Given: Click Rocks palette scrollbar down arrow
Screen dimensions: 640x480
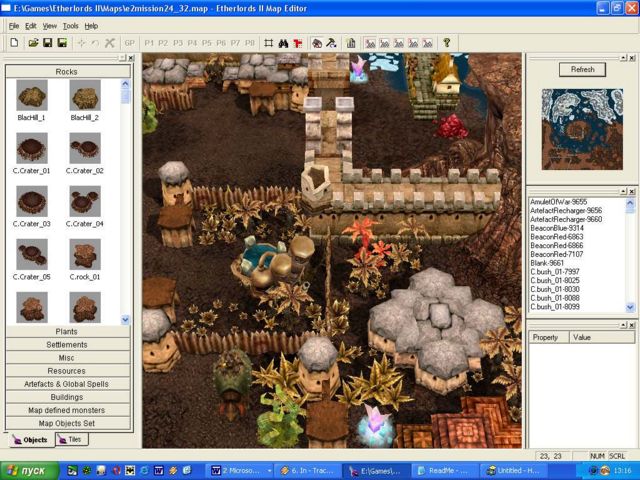Looking at the screenshot, I should point(125,319).
